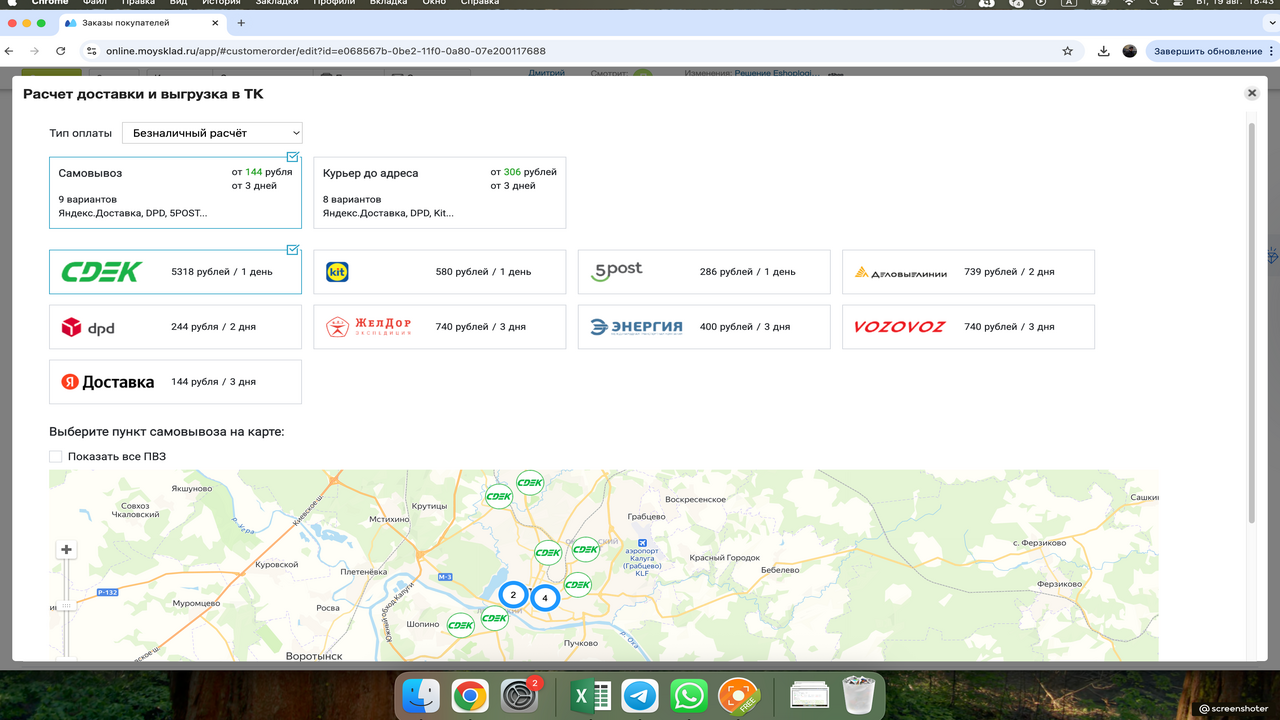Open Telegram from the dock
Screen dimensions: 1280x720
[x=640, y=695]
